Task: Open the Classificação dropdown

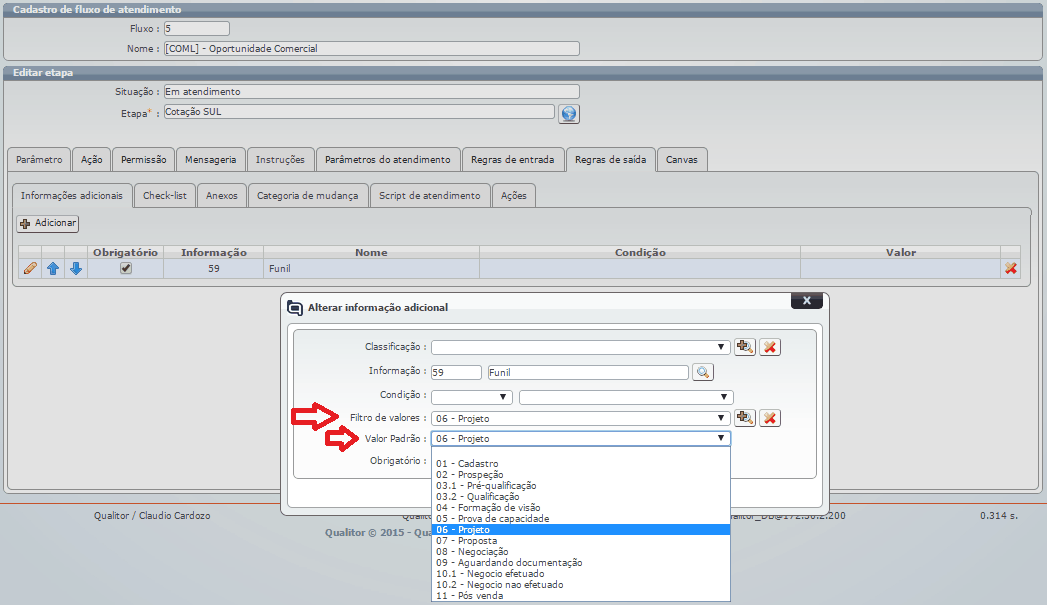Action: pyautogui.click(x=580, y=347)
